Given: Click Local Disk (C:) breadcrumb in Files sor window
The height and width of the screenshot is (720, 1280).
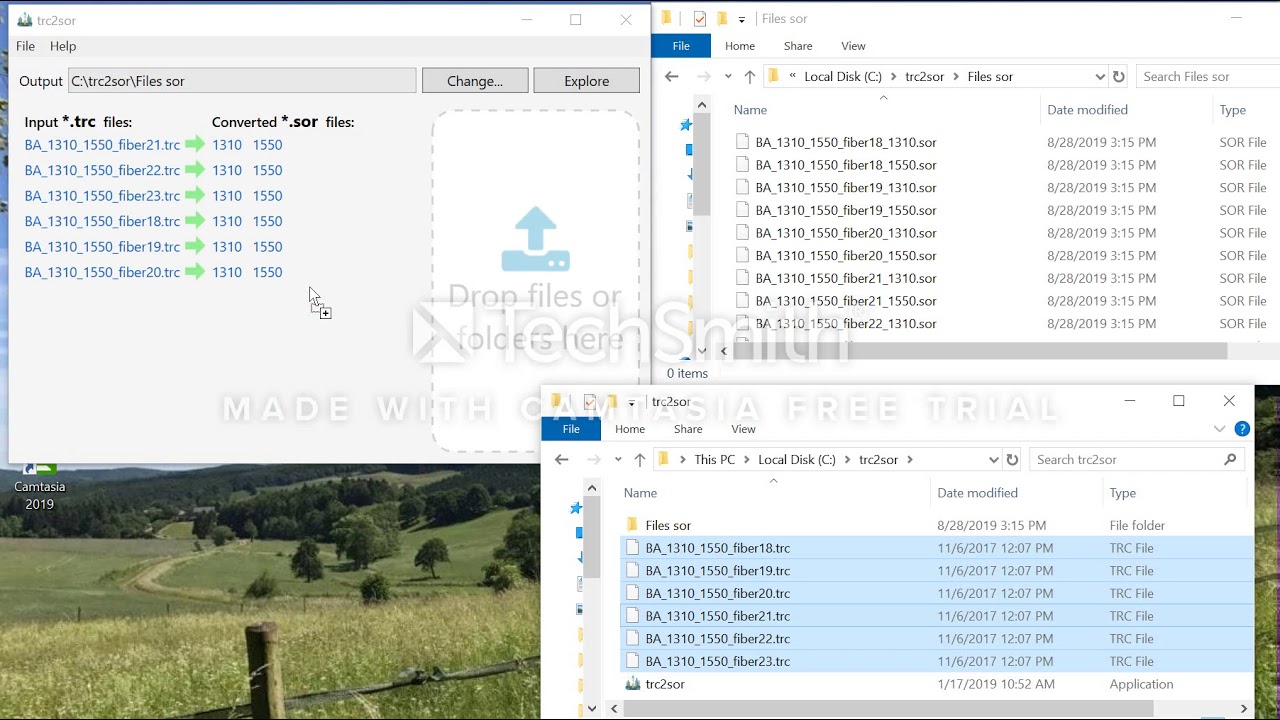Looking at the screenshot, I should pyautogui.click(x=843, y=77).
